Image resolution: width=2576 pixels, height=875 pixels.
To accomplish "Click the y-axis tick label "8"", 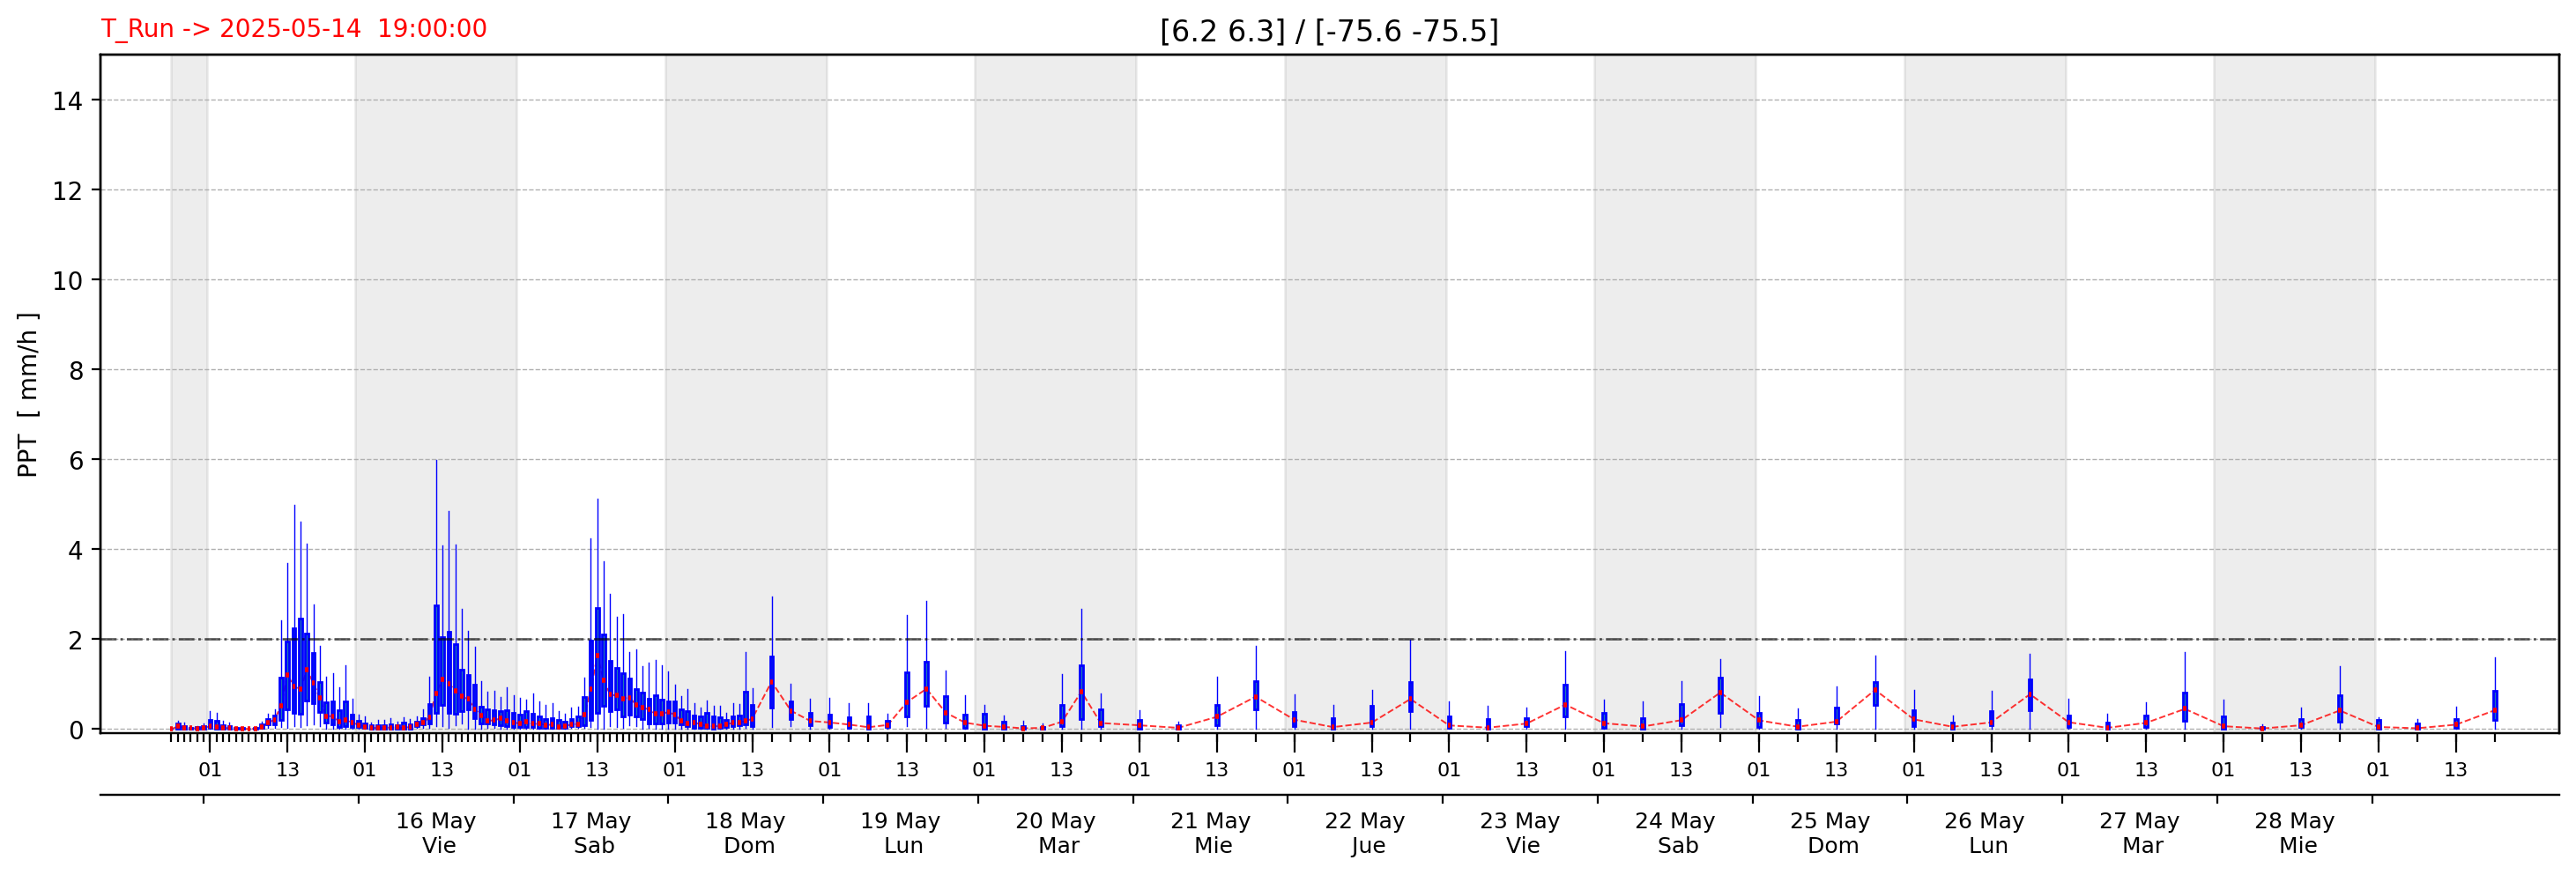I will coord(76,371).
